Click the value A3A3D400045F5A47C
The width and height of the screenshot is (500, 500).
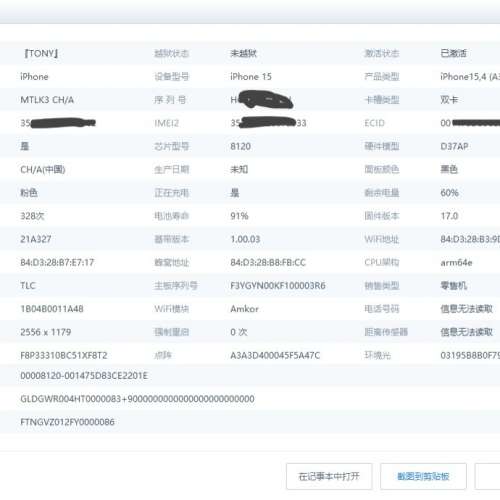coord(275,355)
